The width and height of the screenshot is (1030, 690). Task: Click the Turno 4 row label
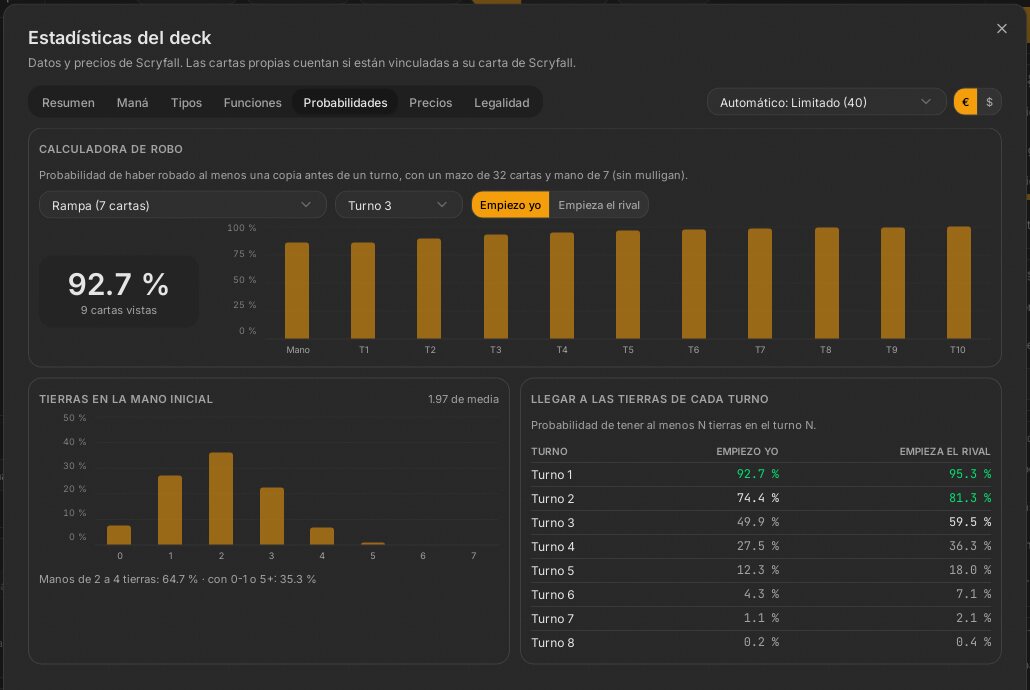click(552, 547)
